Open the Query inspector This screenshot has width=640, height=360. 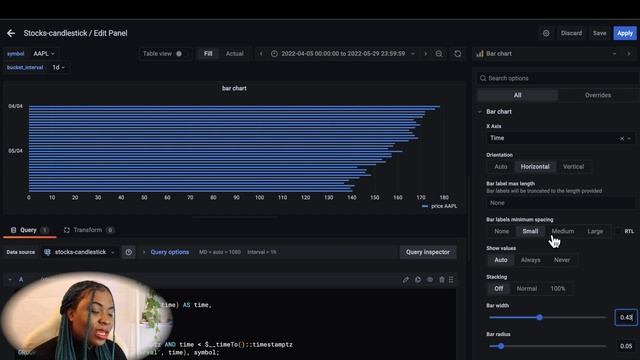pyautogui.click(x=427, y=252)
